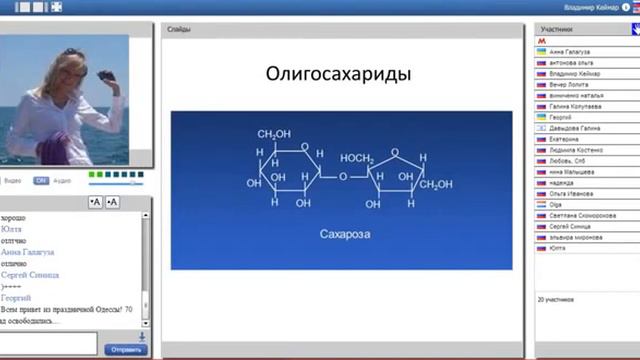Click the Сахароза structure slide image
The height and width of the screenshot is (360, 640).
point(342,190)
